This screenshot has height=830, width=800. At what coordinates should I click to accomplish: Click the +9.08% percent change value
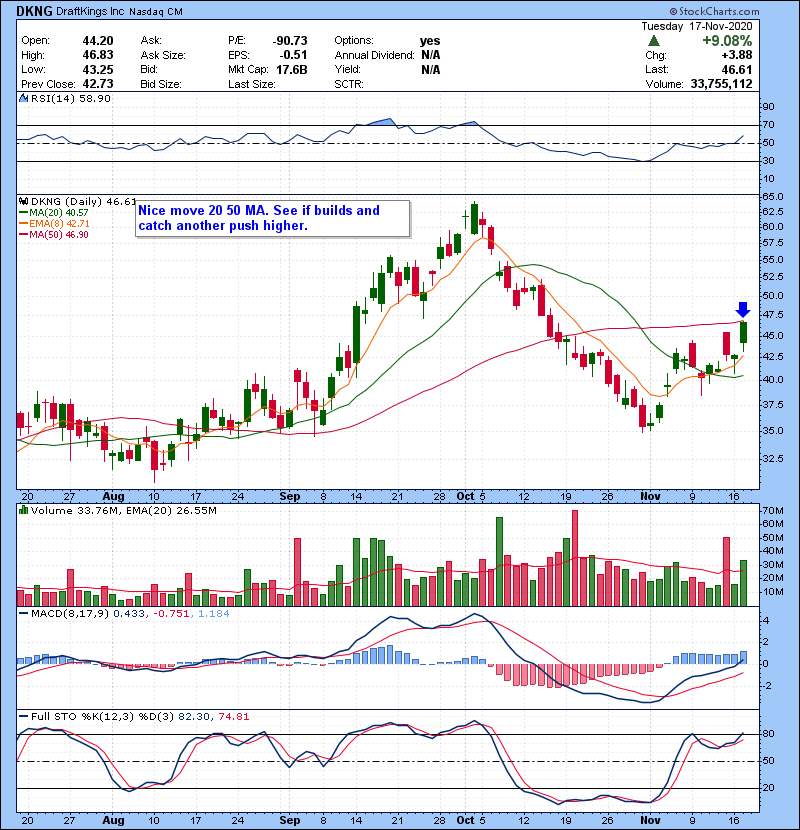click(727, 41)
